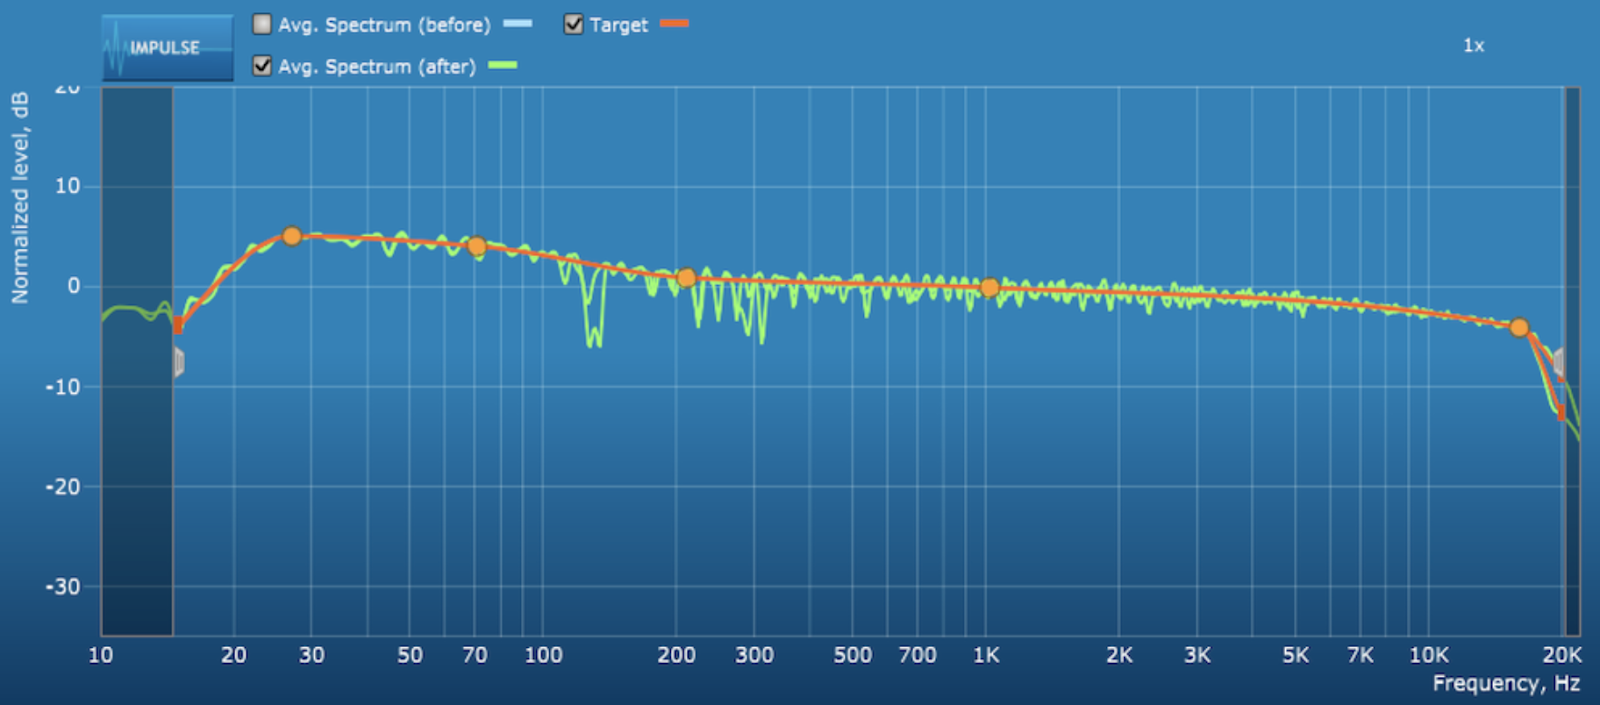Click the "Normalized level, dB" axis label
Viewport: 1600px width, 705px height.
pyautogui.click(x=20, y=198)
